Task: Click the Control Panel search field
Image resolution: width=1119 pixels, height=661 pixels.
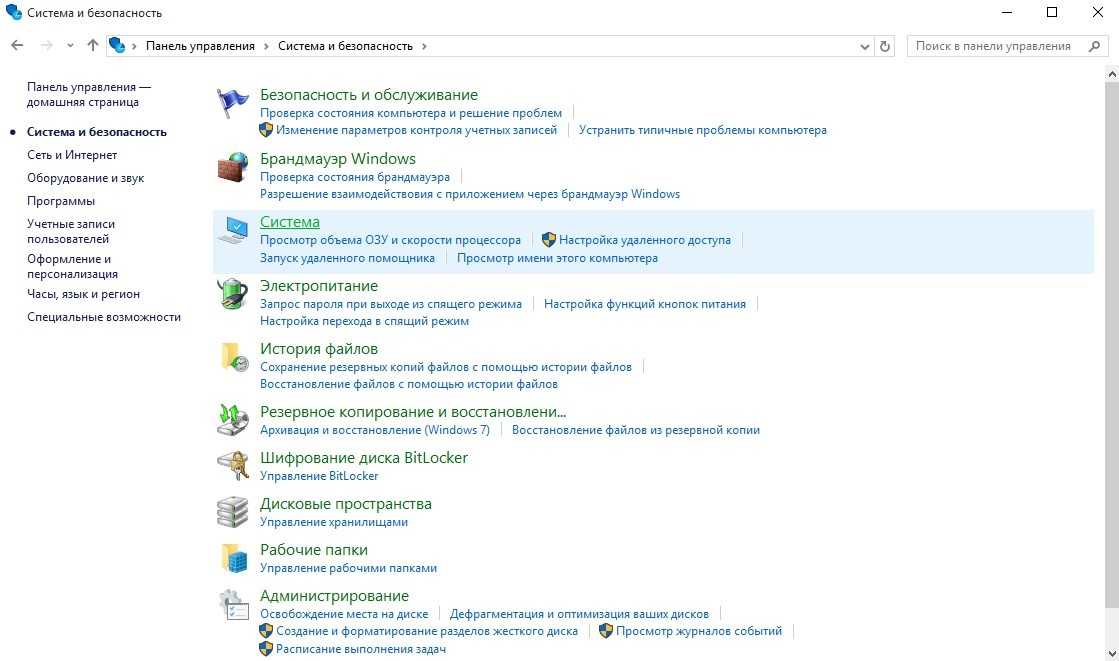Action: (1000, 46)
